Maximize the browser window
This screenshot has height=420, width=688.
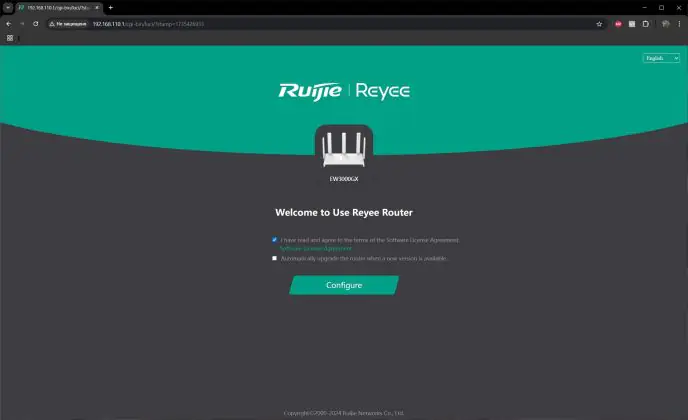coord(661,7)
